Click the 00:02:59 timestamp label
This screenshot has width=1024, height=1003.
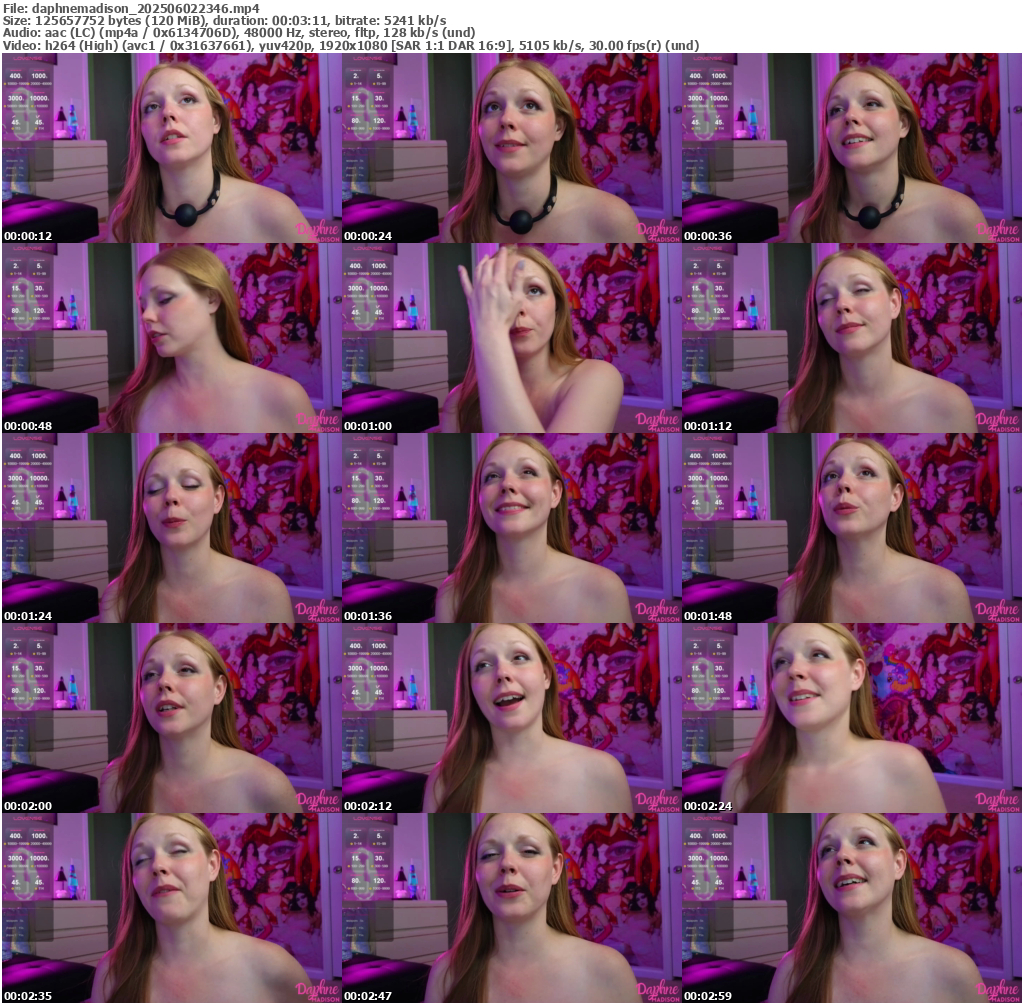(x=708, y=995)
